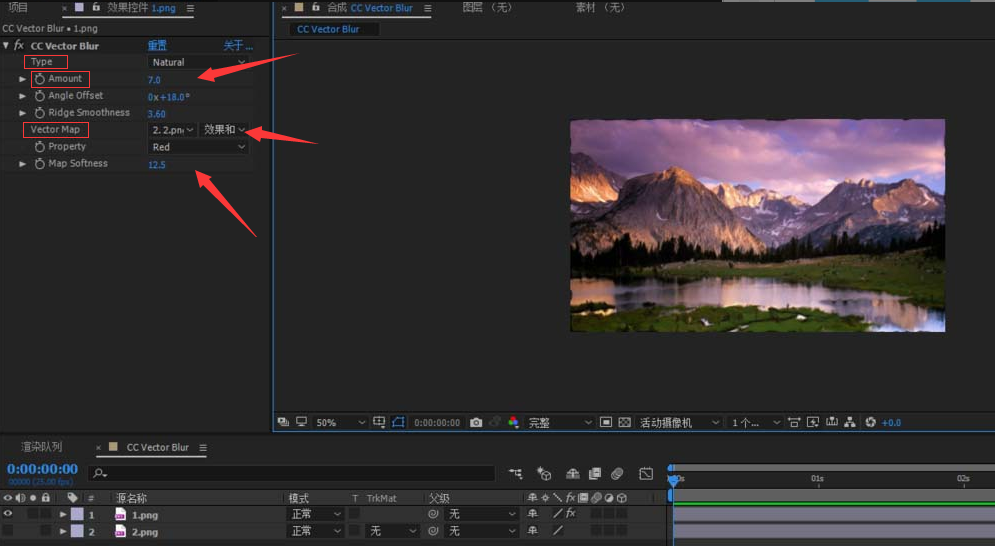Viewport: 995px width, 546px height.
Task: Click the 重置 reset link for the effect
Action: point(157,46)
